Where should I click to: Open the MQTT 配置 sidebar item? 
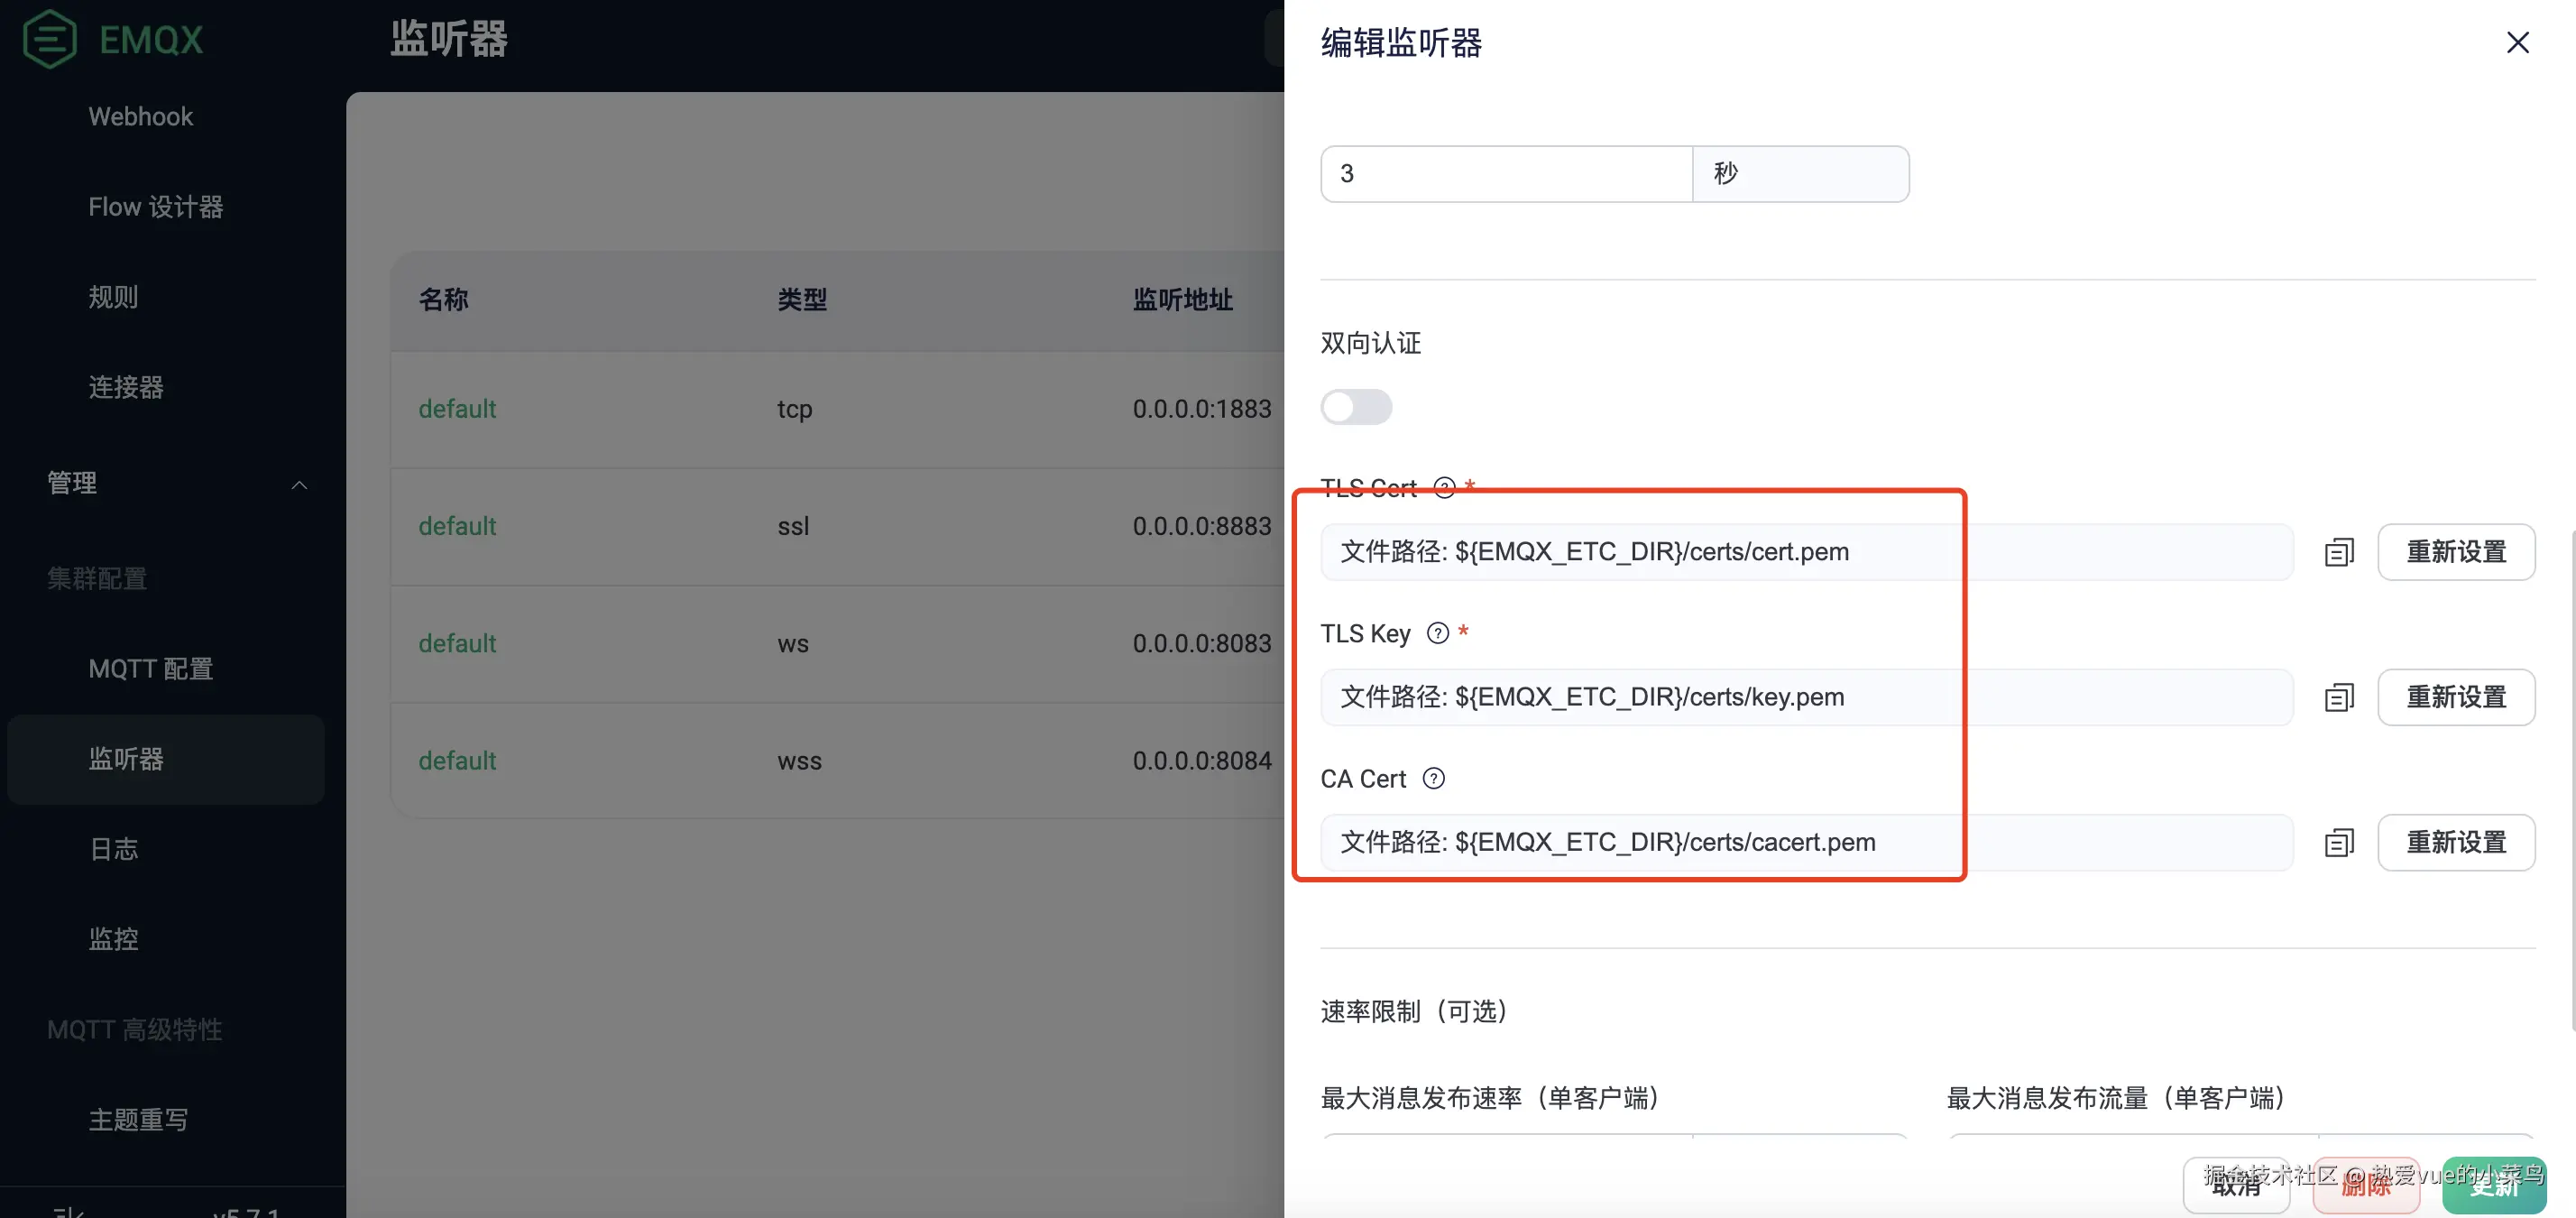click(x=150, y=669)
